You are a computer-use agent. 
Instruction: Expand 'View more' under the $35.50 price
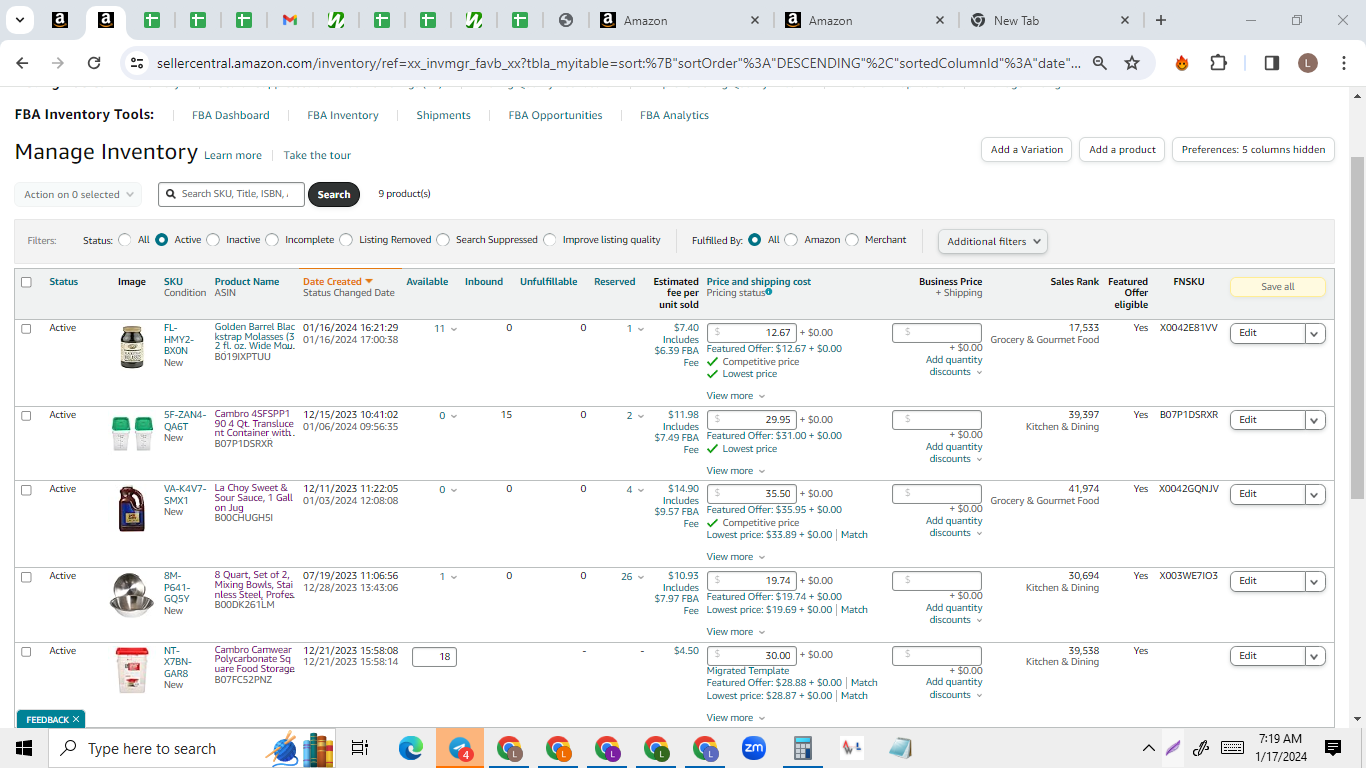point(735,557)
